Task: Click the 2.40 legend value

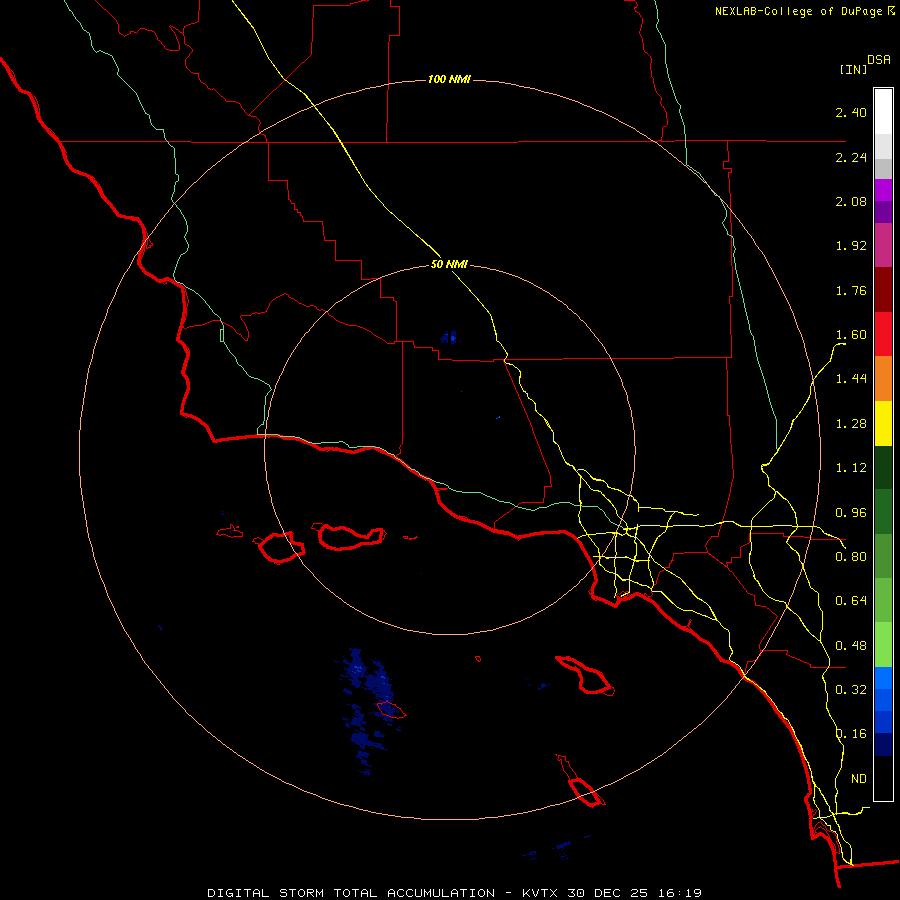Action: 851,112
